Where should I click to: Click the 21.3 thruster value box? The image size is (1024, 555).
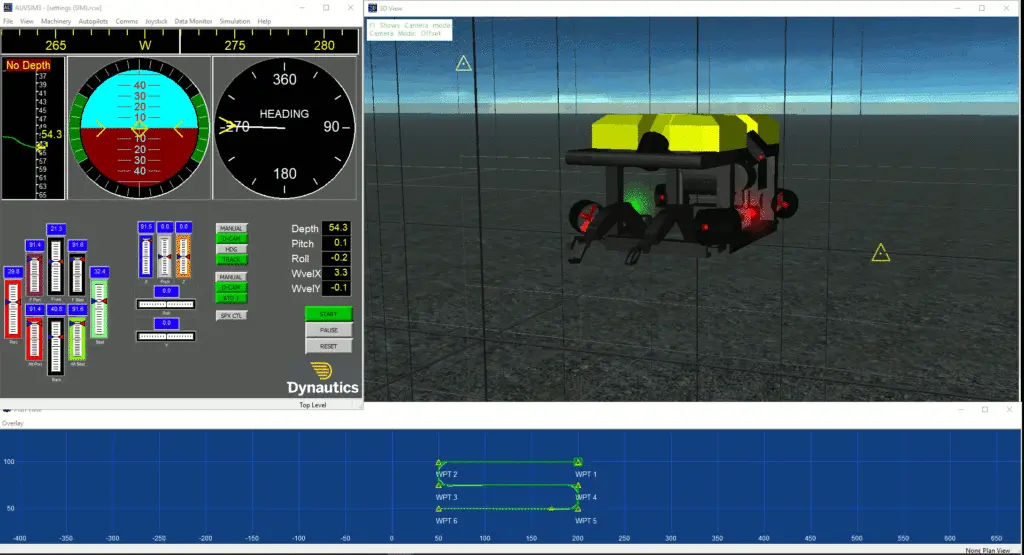(56, 229)
